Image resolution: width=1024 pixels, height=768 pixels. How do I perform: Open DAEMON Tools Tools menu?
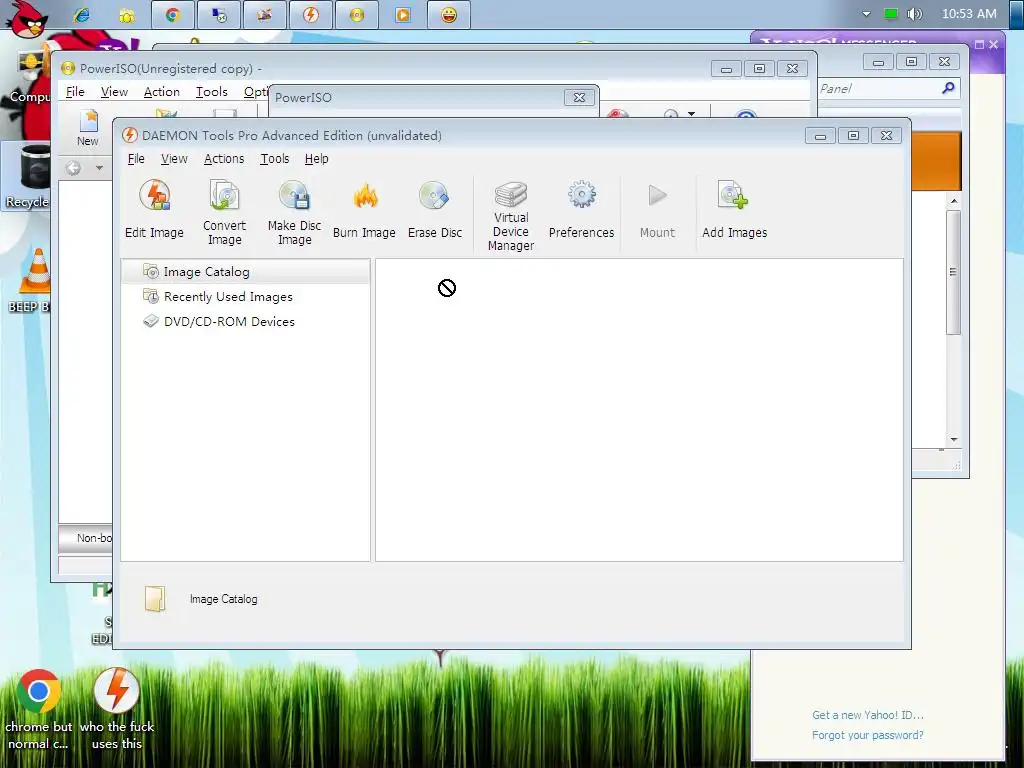(x=274, y=159)
